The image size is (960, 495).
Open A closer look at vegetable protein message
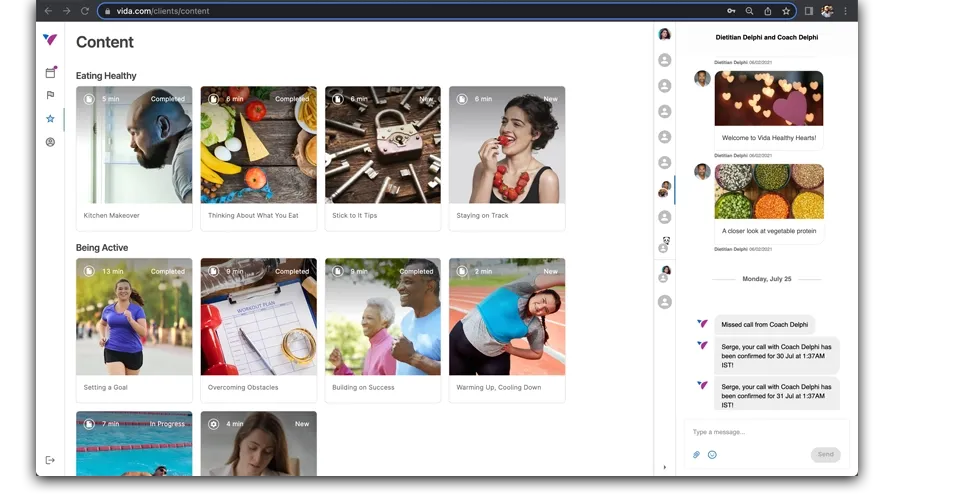point(769,203)
